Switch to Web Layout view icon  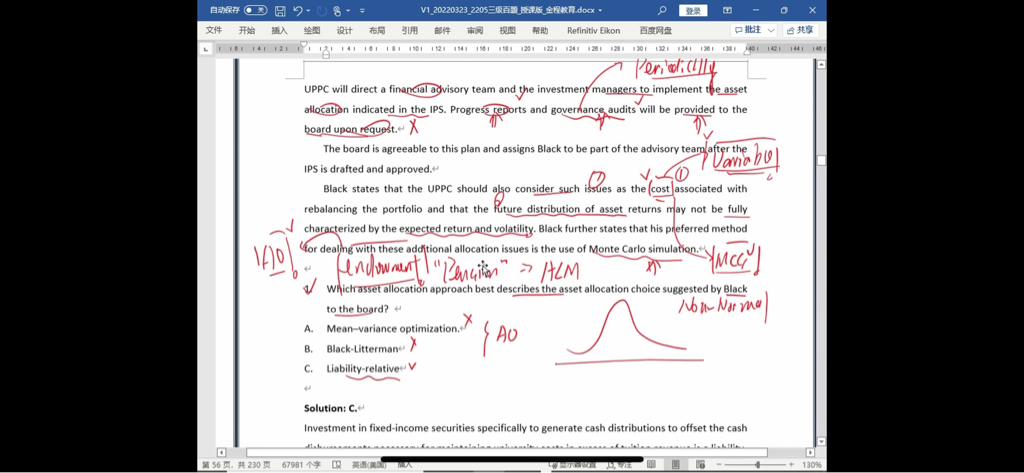point(704,465)
